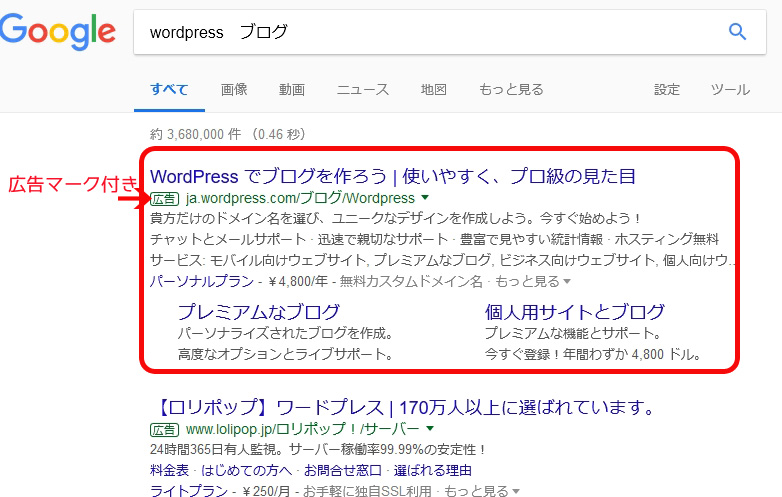
Task: Click text 24時間365日有人監視
Action: pos(217,449)
